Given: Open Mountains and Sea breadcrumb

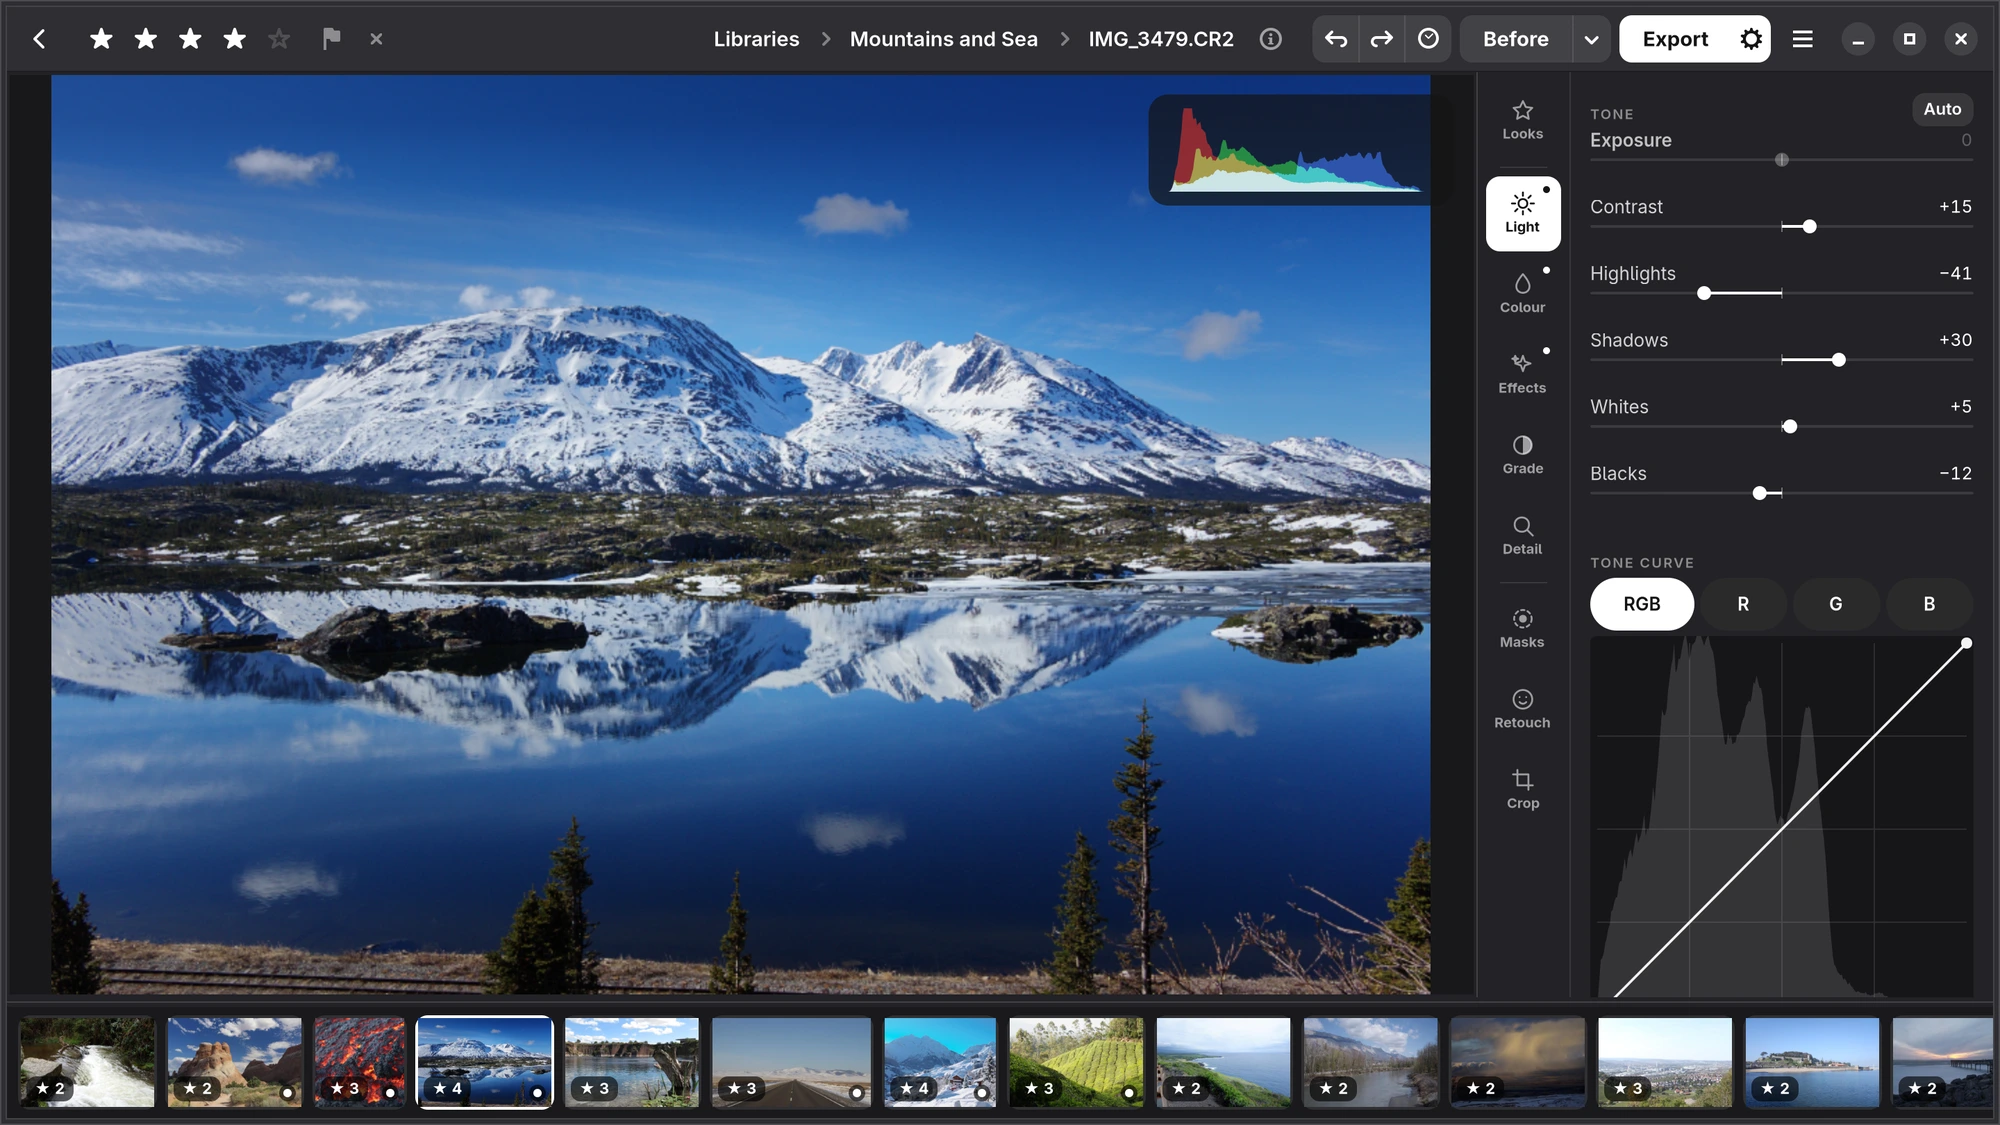Looking at the screenshot, I should pos(943,39).
